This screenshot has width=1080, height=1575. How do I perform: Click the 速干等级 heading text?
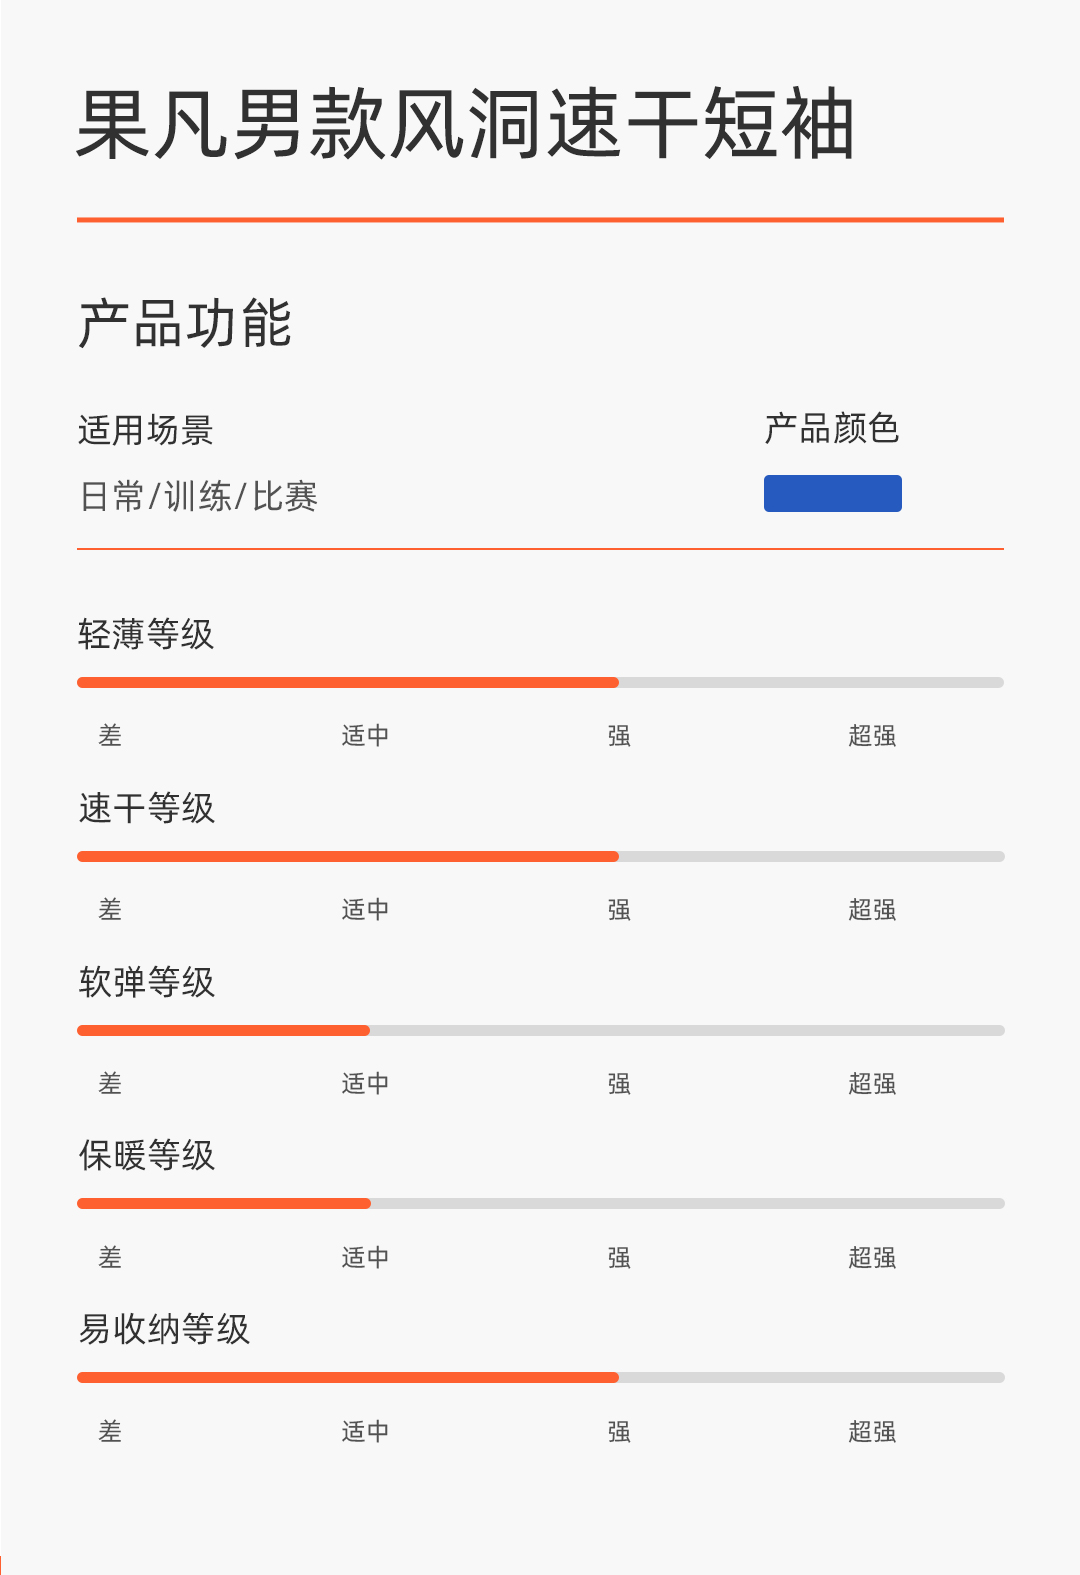(x=146, y=808)
